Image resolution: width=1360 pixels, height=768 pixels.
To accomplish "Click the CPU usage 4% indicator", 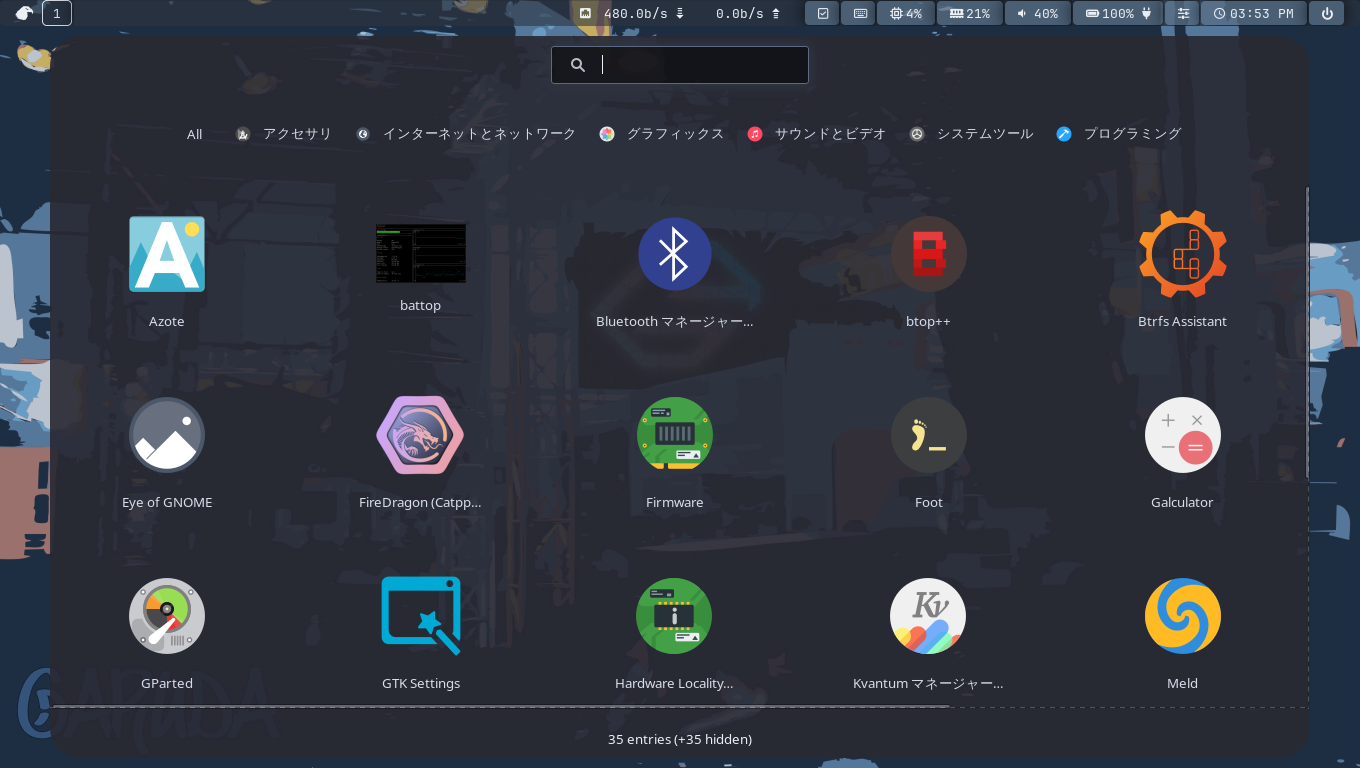I will (906, 13).
